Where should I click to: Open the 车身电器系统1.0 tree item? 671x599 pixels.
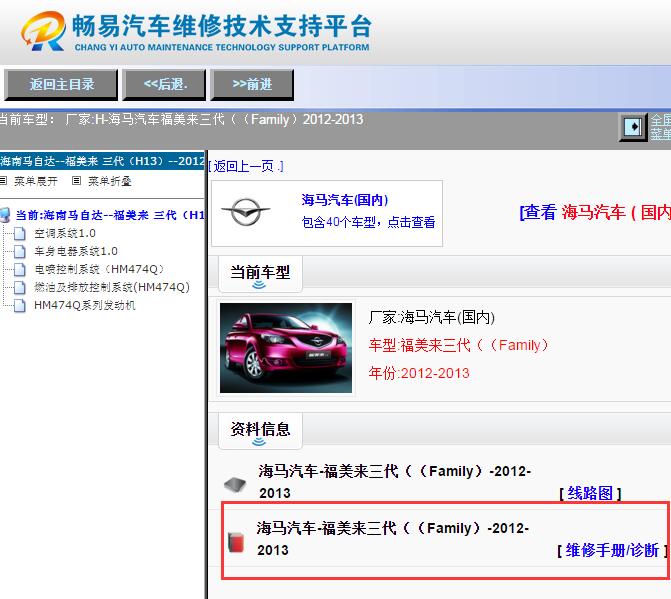point(76,251)
